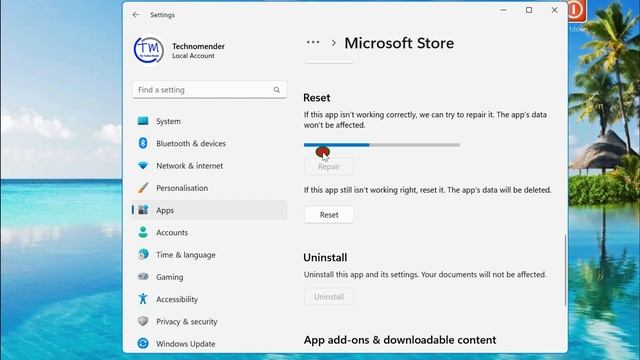The image size is (640, 360).
Task: Click the Microsoft Store page title
Action: click(x=399, y=43)
